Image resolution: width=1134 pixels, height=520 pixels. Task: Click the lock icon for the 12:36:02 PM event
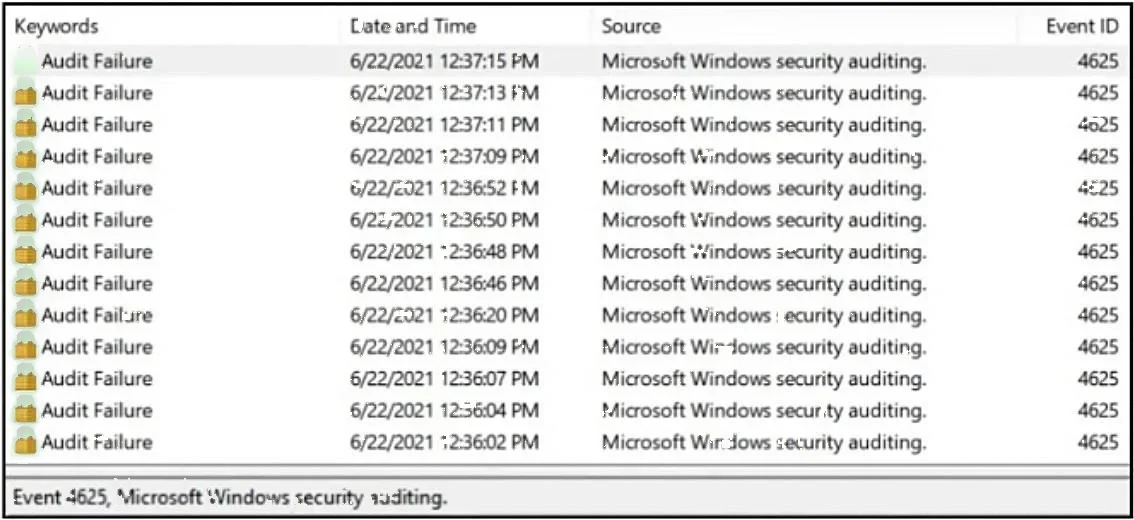point(25,443)
